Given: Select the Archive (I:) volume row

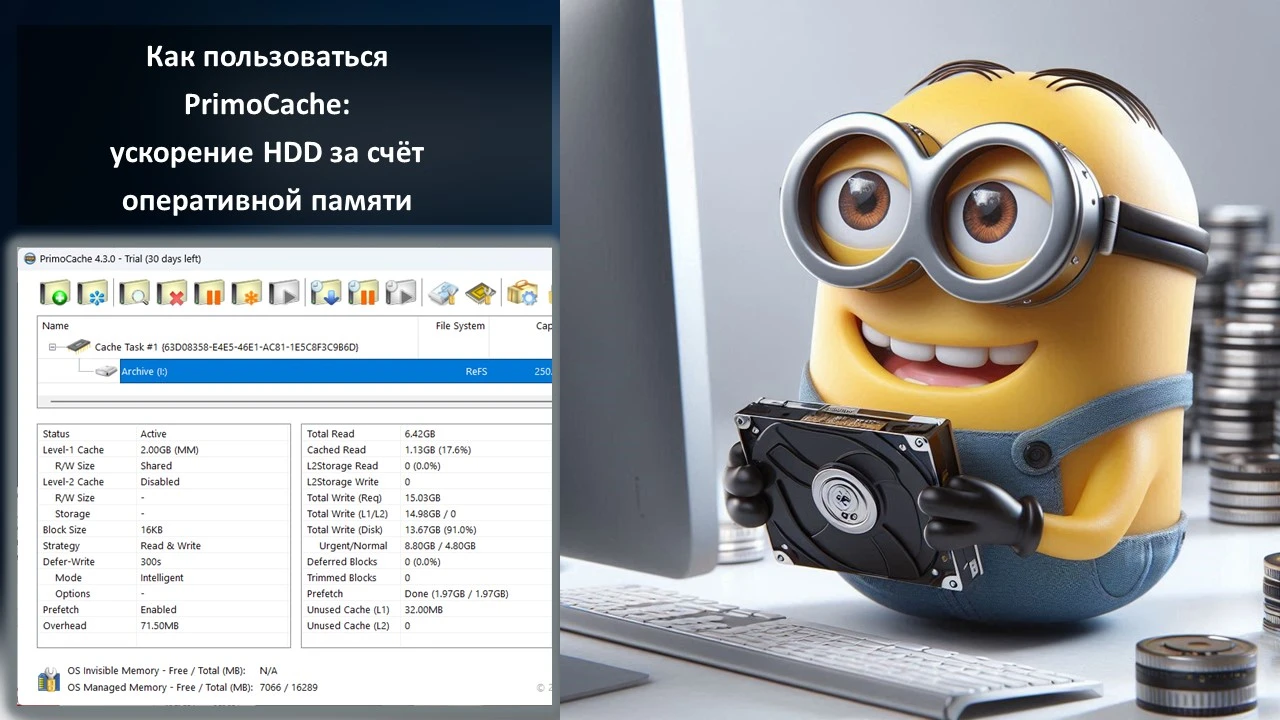Looking at the screenshot, I should click(x=336, y=371).
